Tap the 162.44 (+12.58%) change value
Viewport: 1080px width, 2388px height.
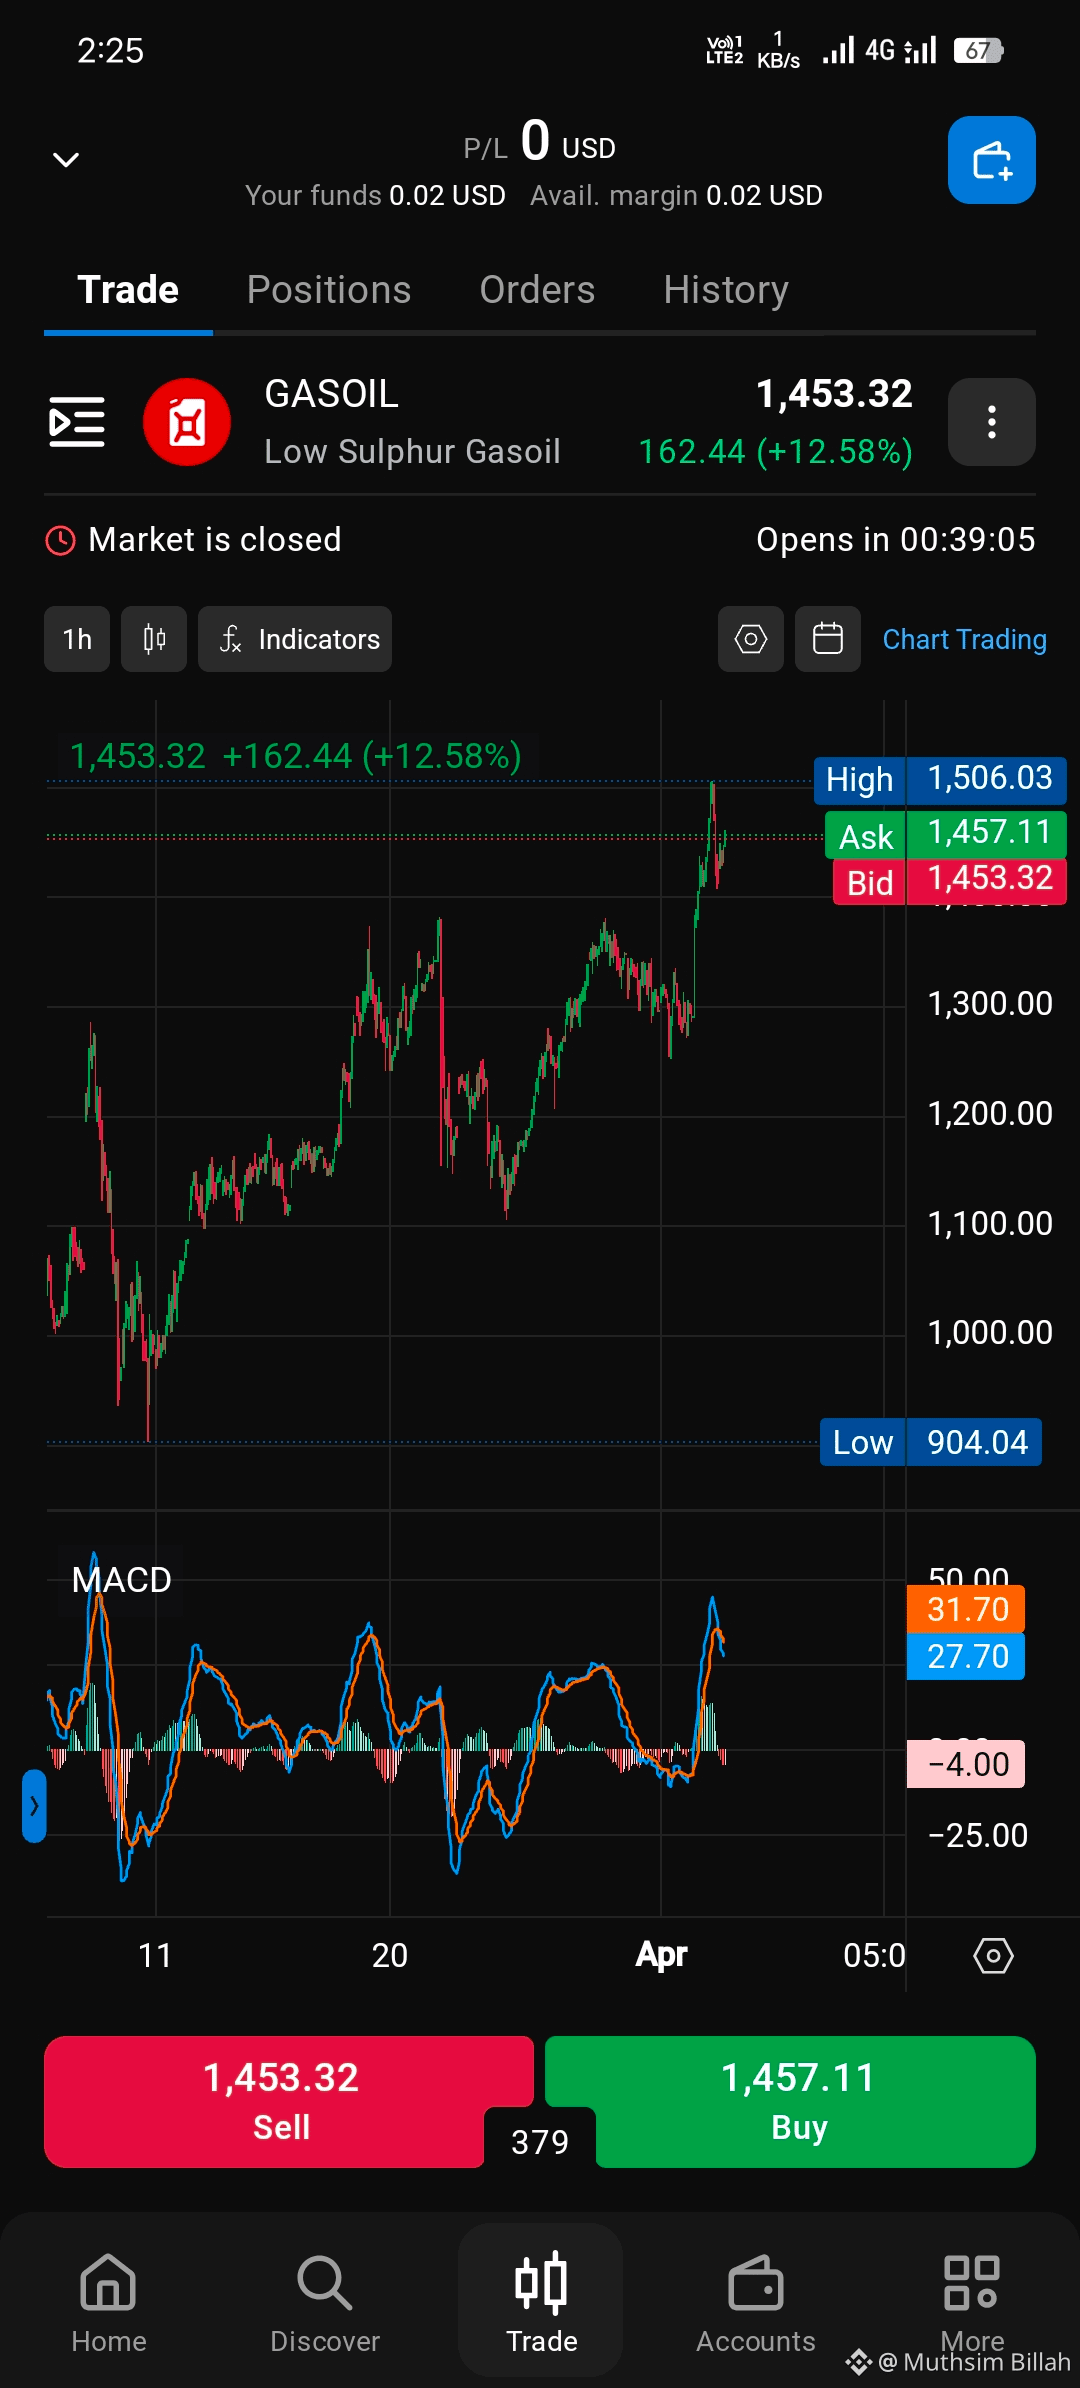(776, 452)
